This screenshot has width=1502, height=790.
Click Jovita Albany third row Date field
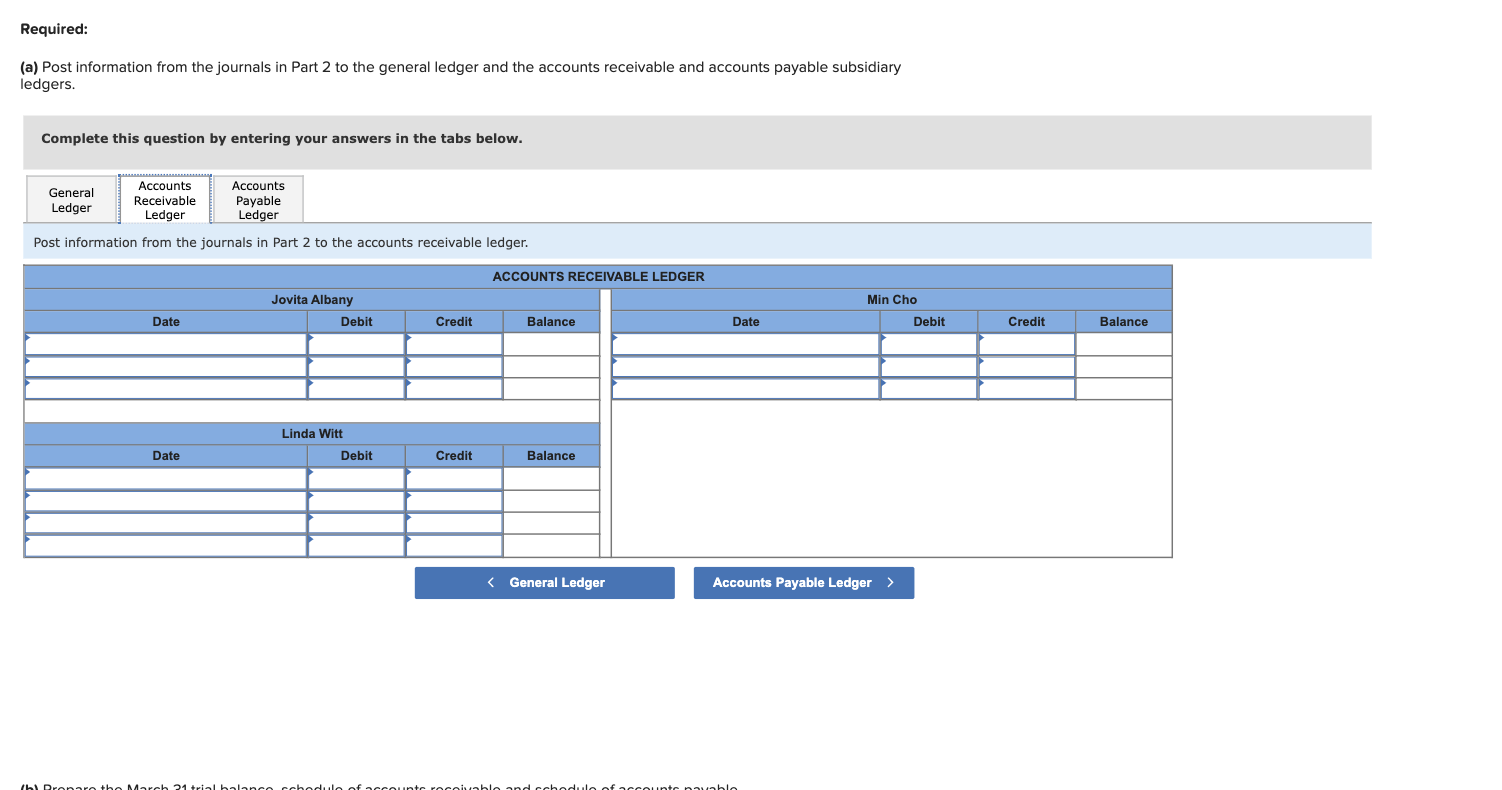166,389
